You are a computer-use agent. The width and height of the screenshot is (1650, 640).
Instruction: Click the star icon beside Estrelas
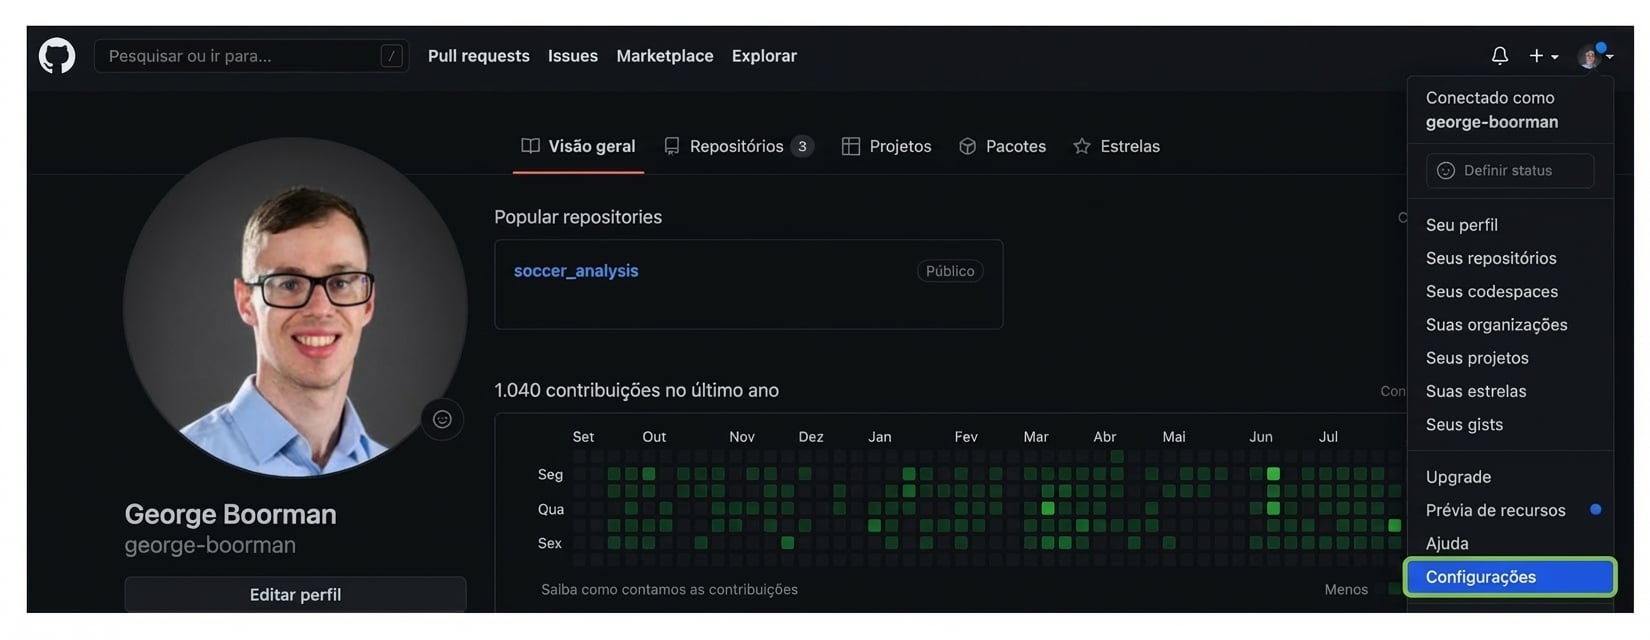click(1082, 146)
